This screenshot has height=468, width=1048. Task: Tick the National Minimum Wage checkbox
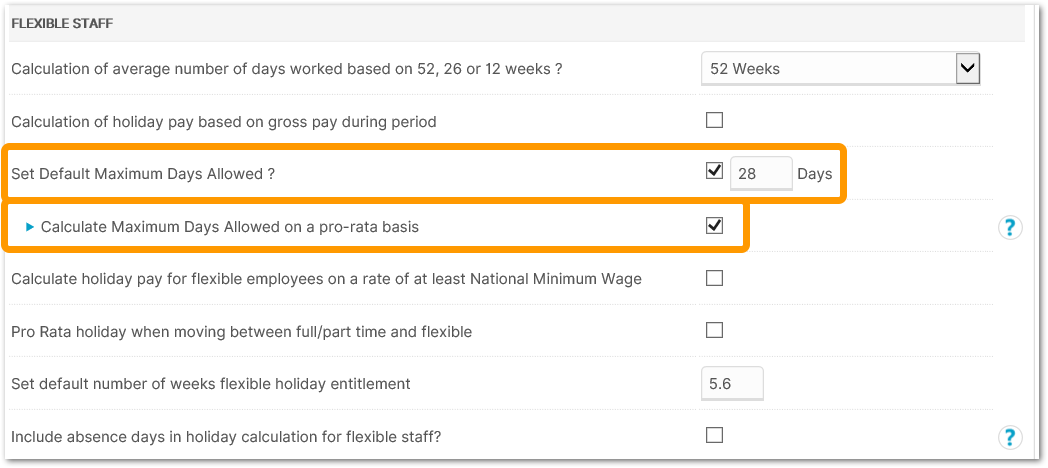(x=714, y=278)
